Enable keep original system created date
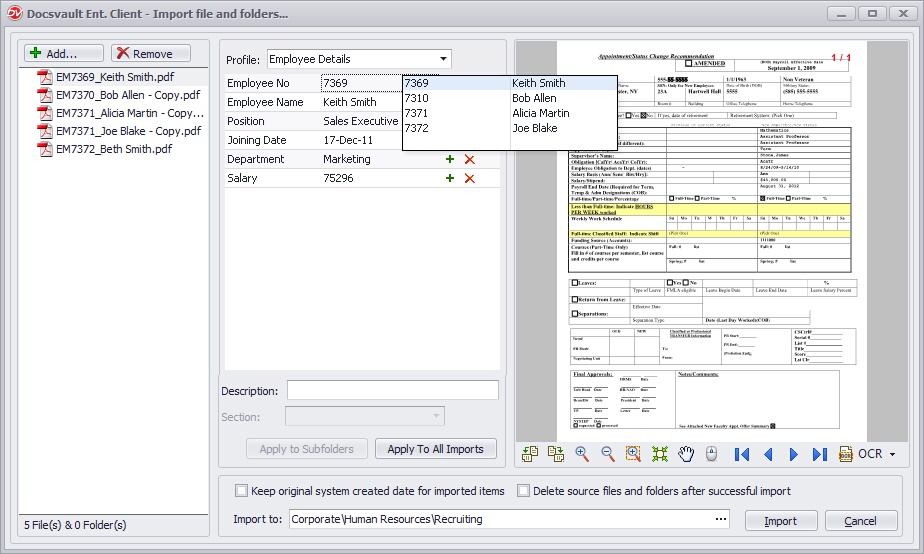This screenshot has height=554, width=924. point(241,491)
